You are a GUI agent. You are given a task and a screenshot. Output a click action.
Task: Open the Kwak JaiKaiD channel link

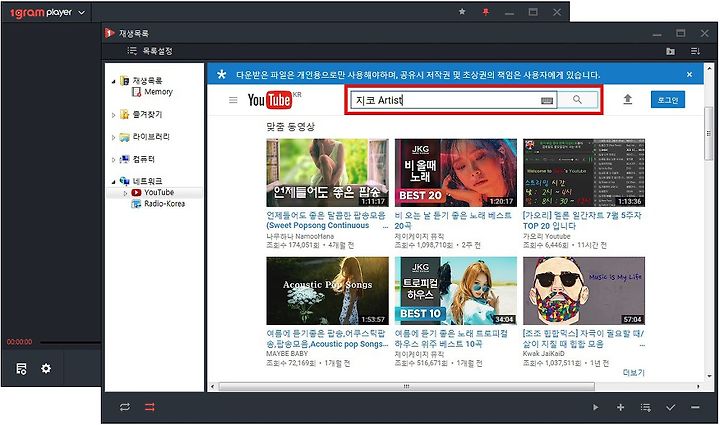tap(546, 353)
